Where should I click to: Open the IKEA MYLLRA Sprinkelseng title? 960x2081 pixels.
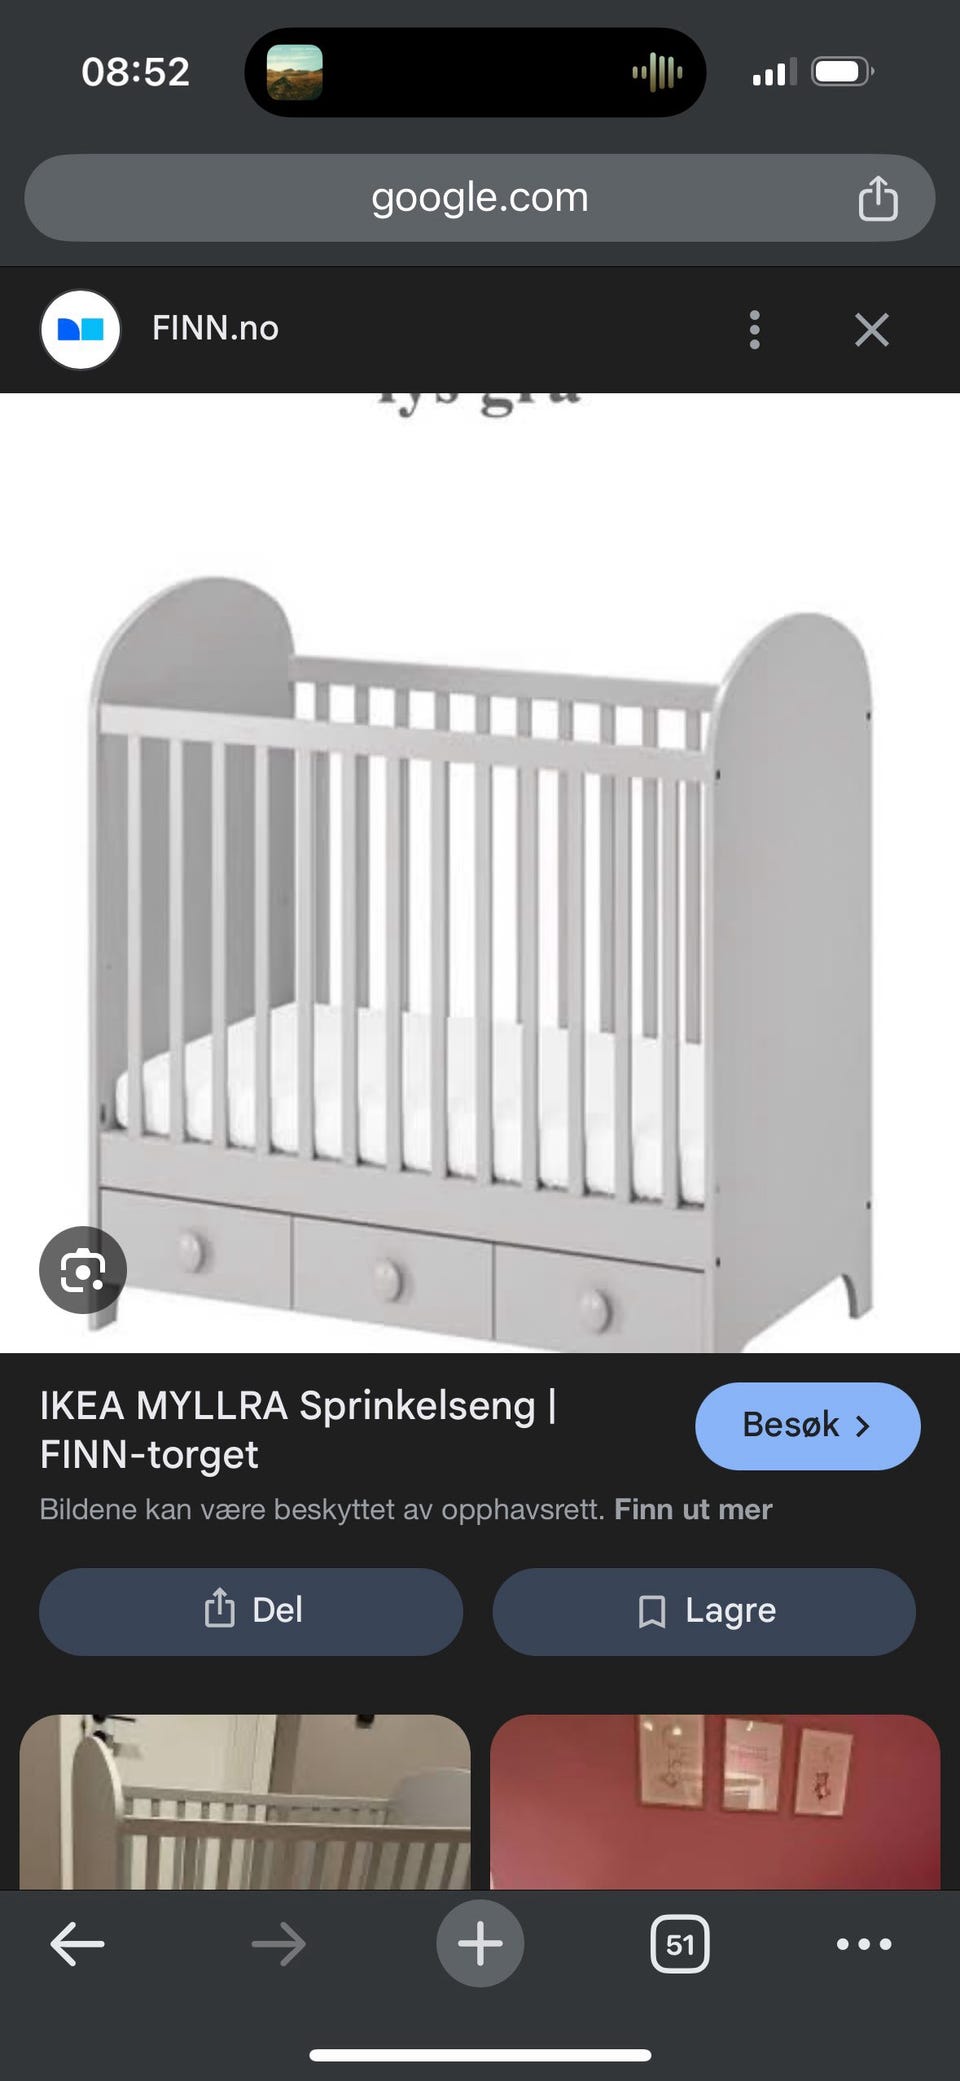tap(298, 1429)
